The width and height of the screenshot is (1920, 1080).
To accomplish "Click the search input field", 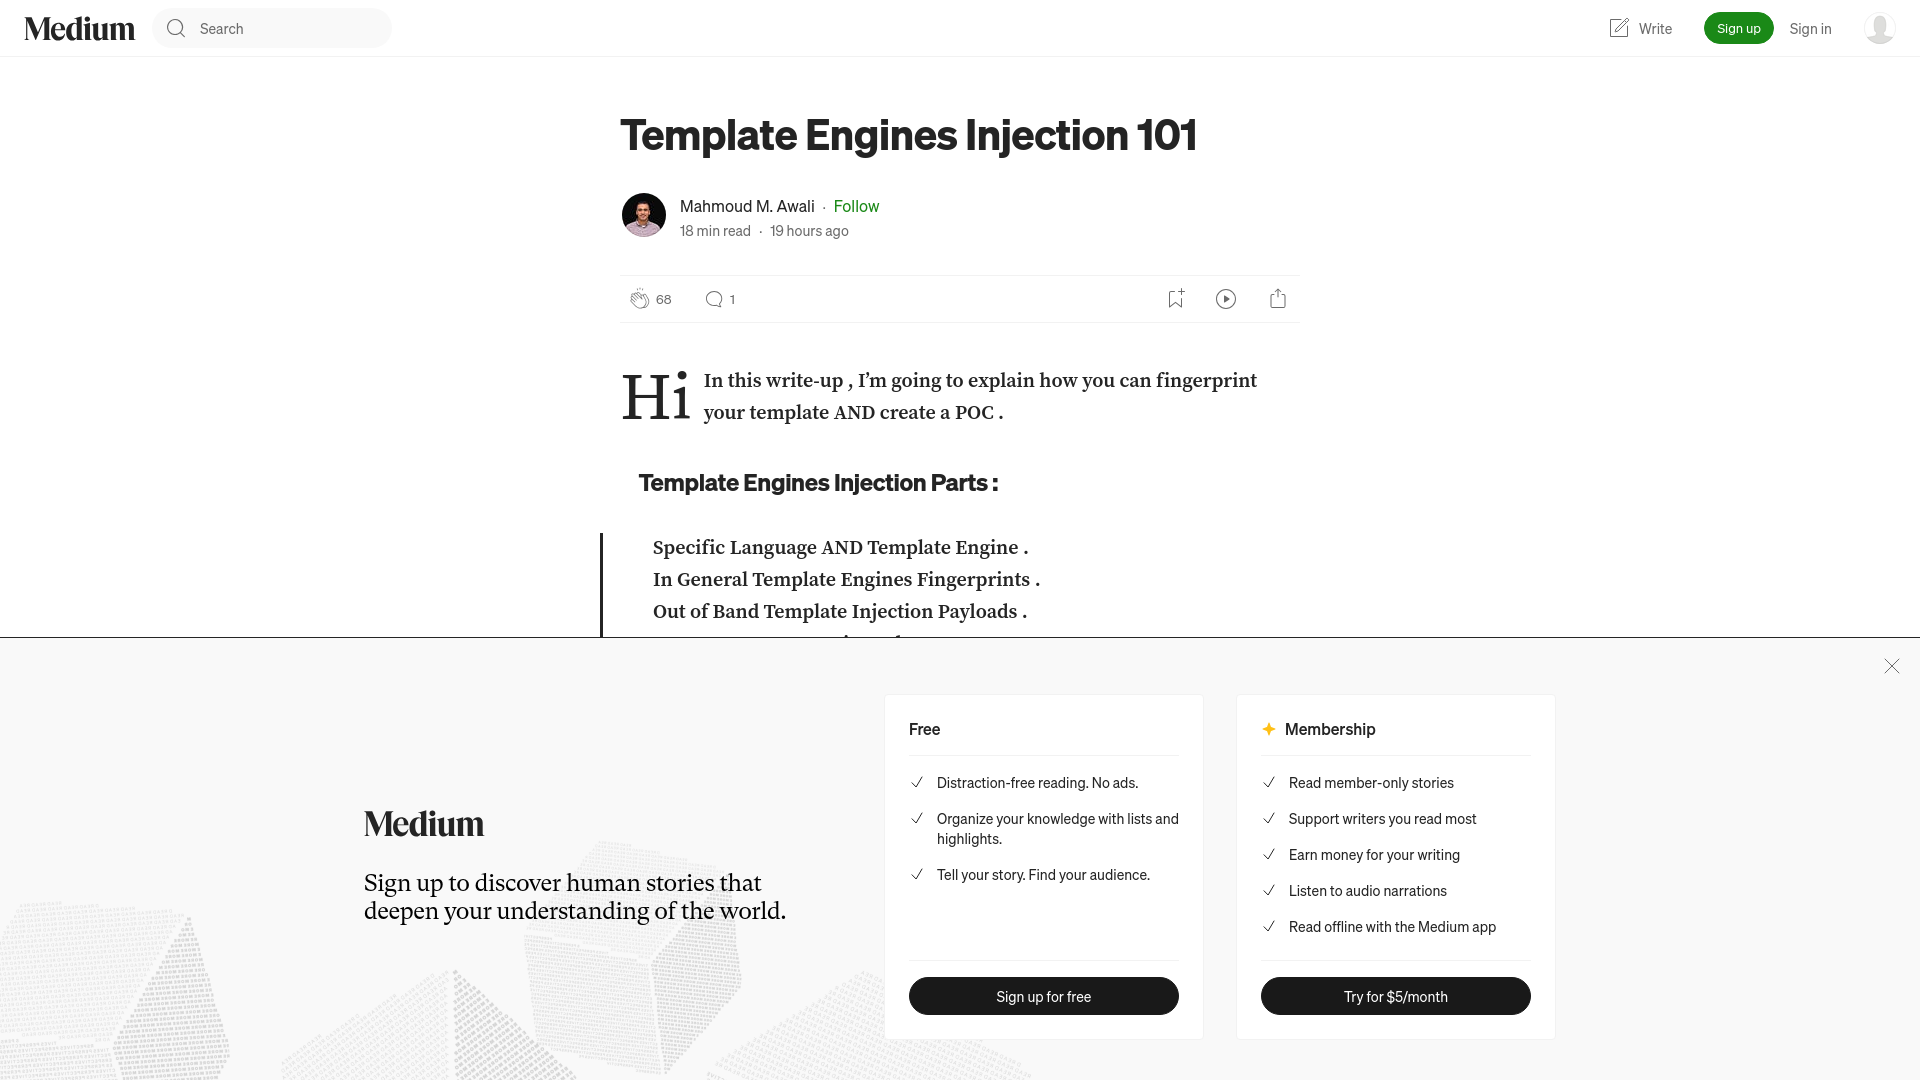I will [272, 28].
